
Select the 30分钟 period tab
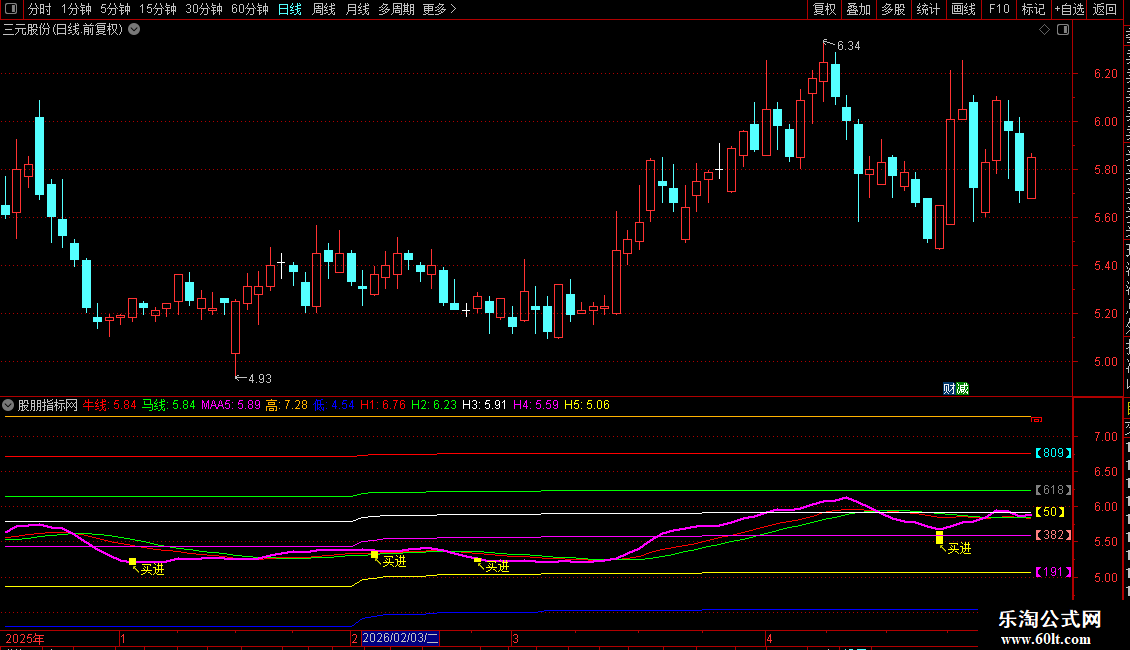point(204,9)
